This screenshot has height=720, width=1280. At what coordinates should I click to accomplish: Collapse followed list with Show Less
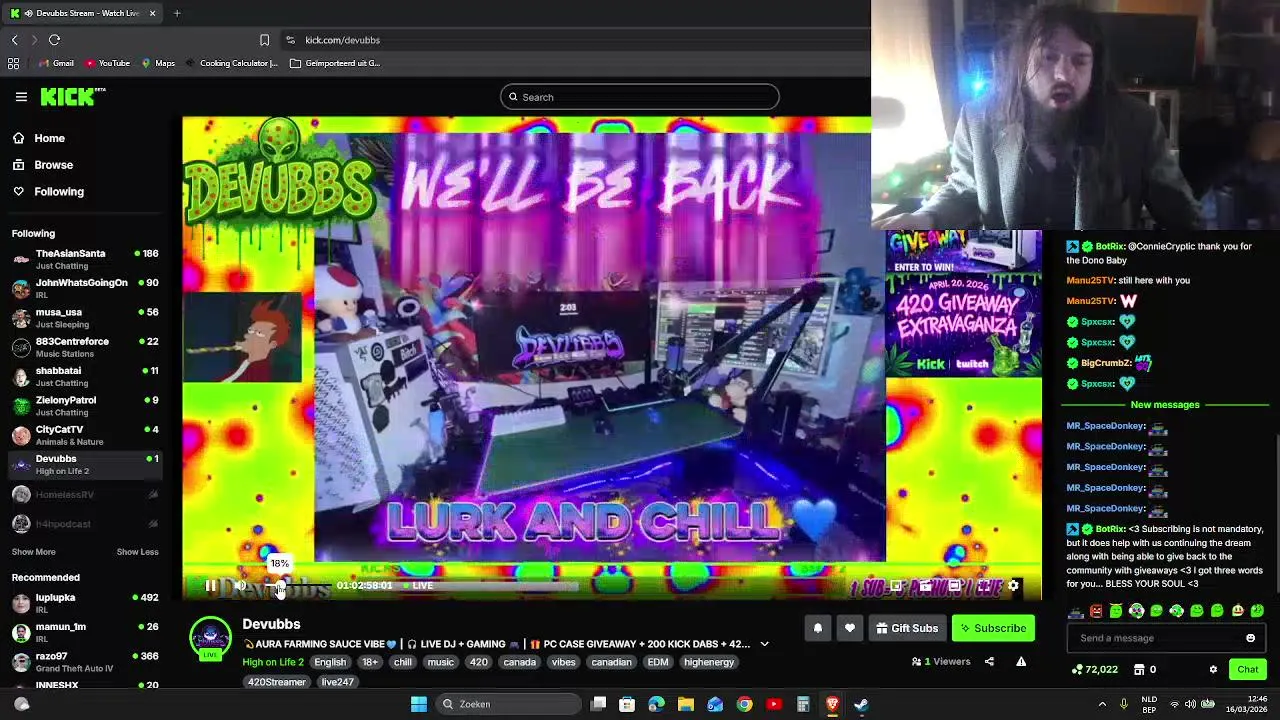coord(137,552)
